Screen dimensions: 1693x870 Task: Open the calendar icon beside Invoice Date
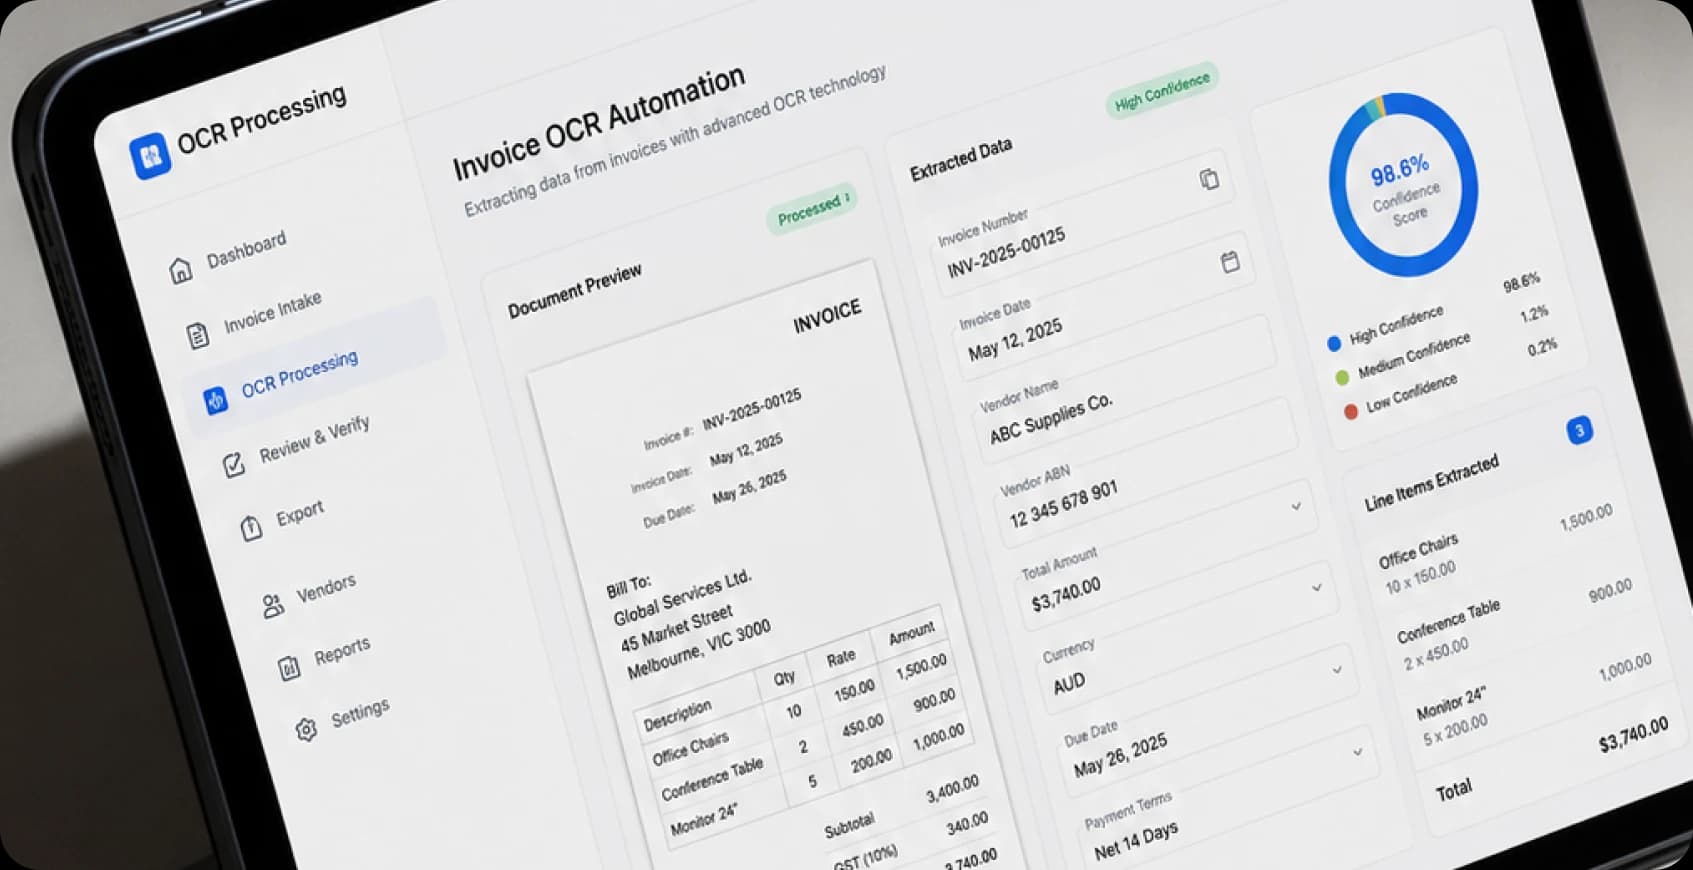(x=1230, y=261)
